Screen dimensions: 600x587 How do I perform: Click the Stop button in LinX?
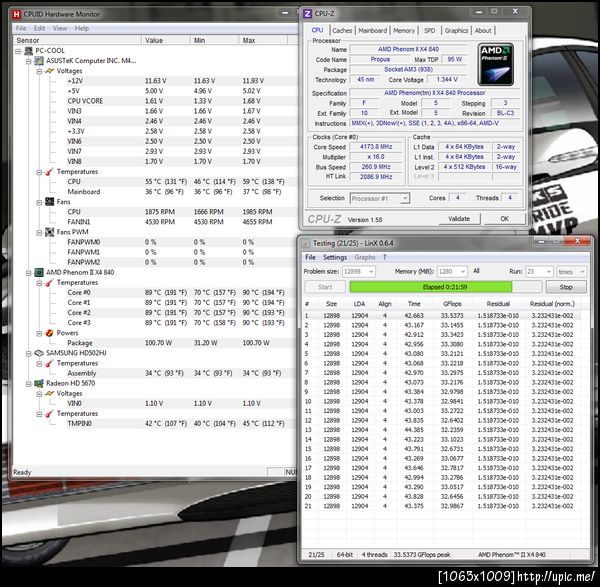point(566,287)
